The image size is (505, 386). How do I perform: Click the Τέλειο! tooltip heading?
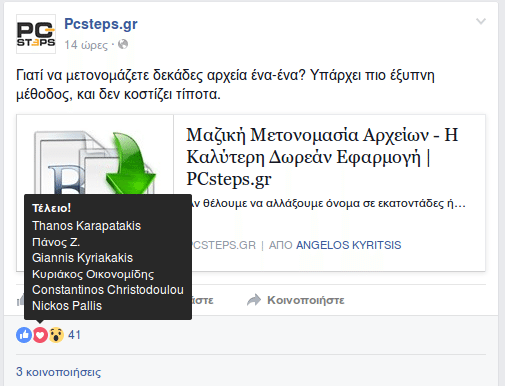51,208
